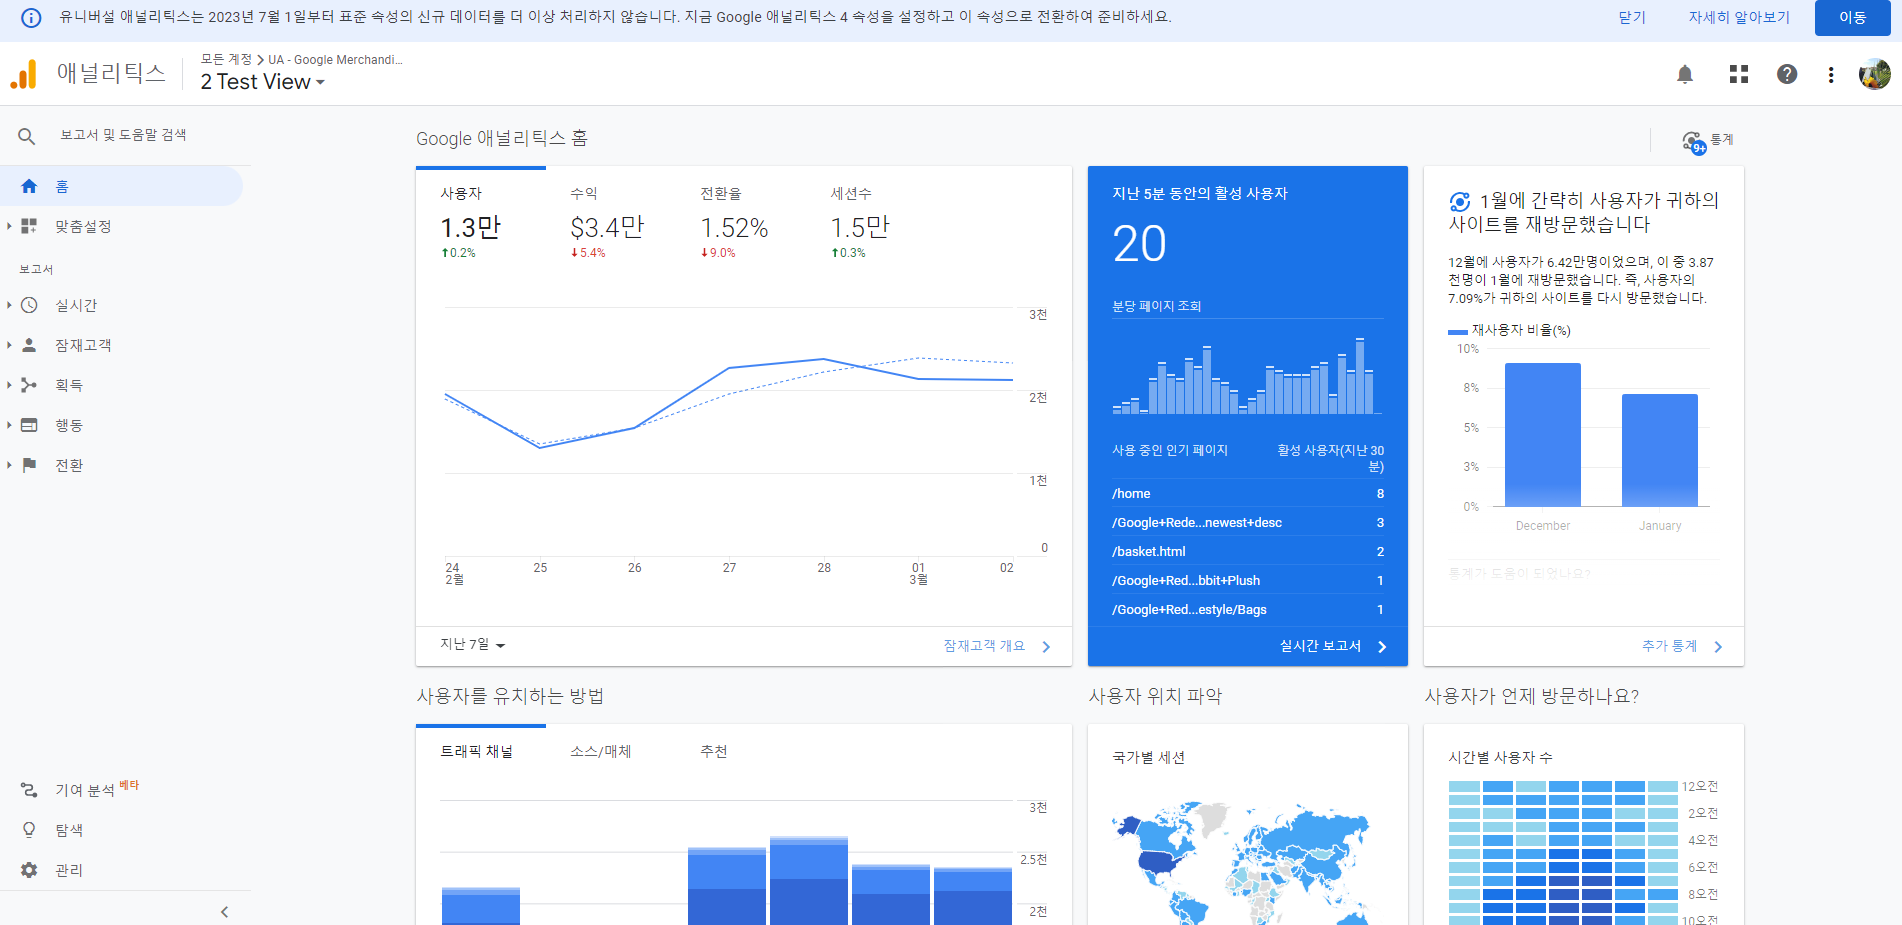The height and width of the screenshot is (925, 1902).
Task: Click the 홈 sidebar menu item
Action: pos(121,186)
